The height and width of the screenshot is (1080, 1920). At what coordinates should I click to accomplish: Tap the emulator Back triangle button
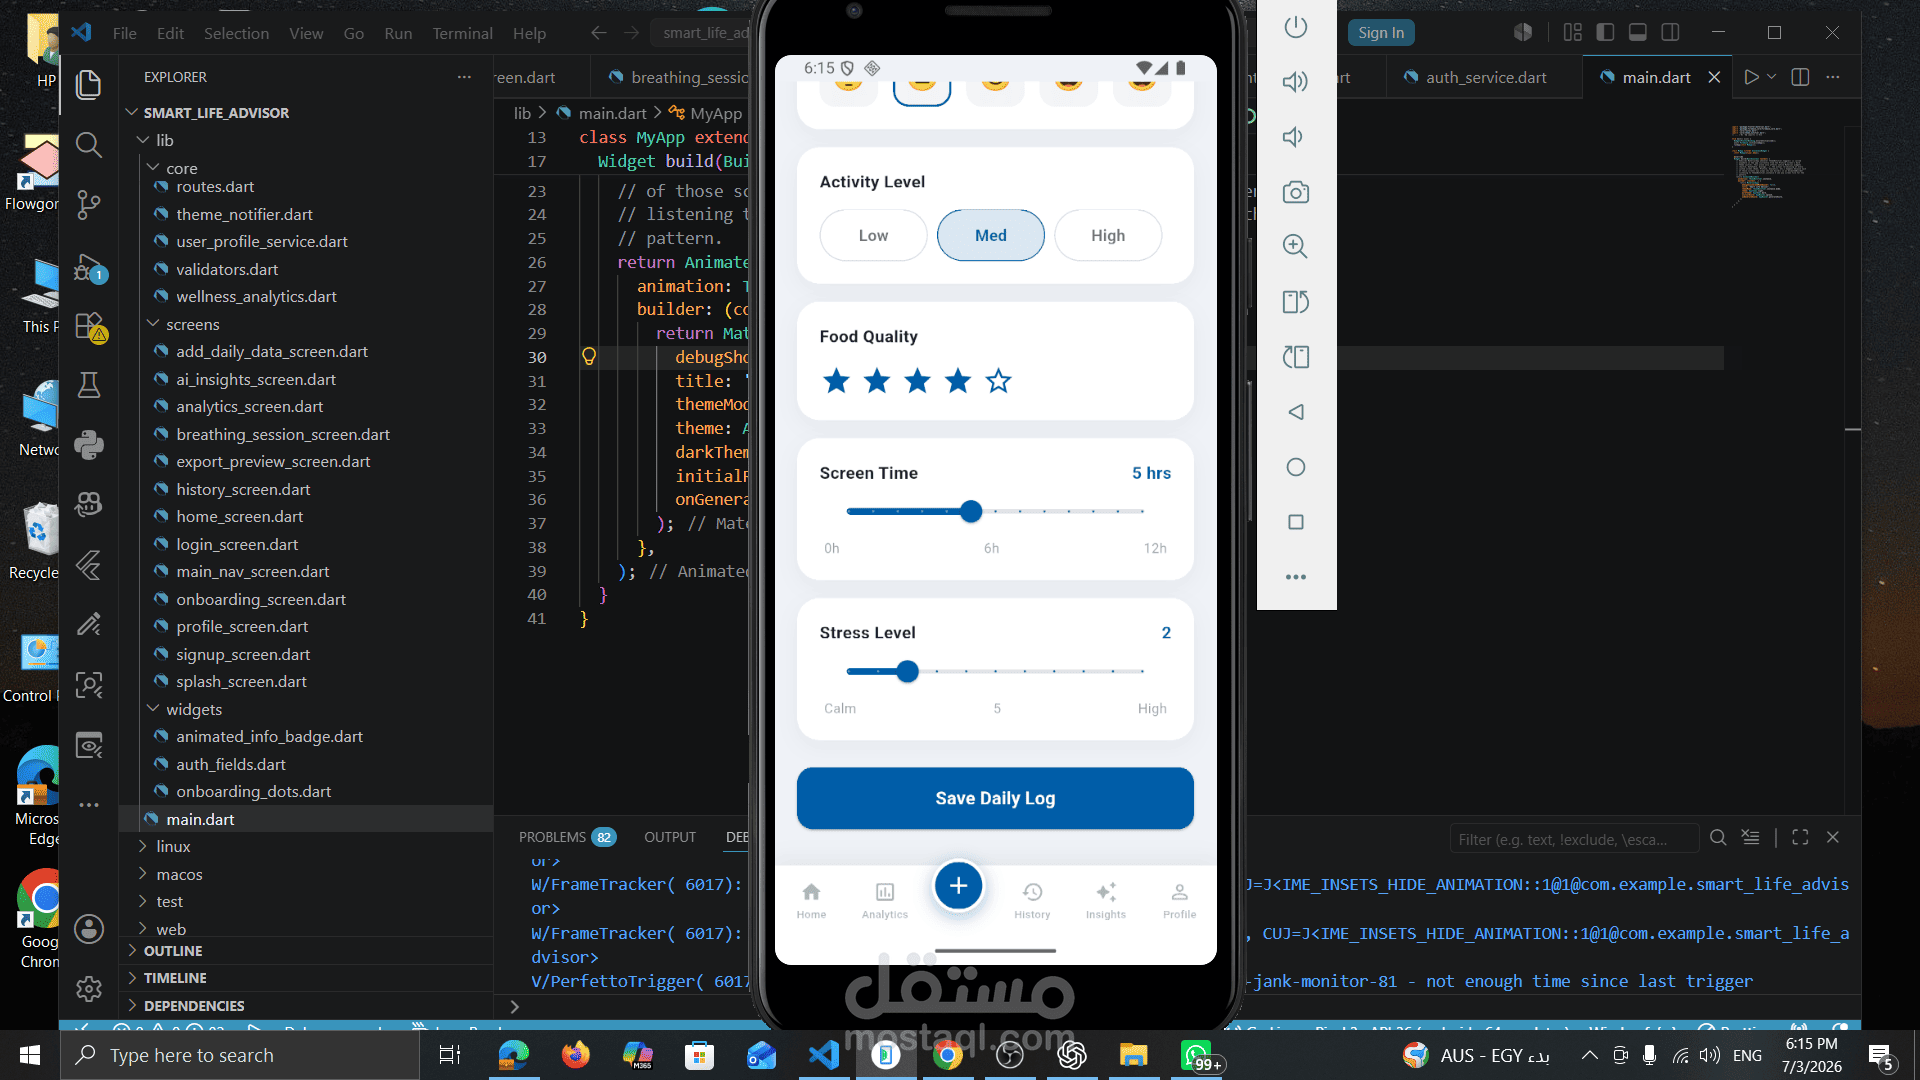pos(1296,412)
